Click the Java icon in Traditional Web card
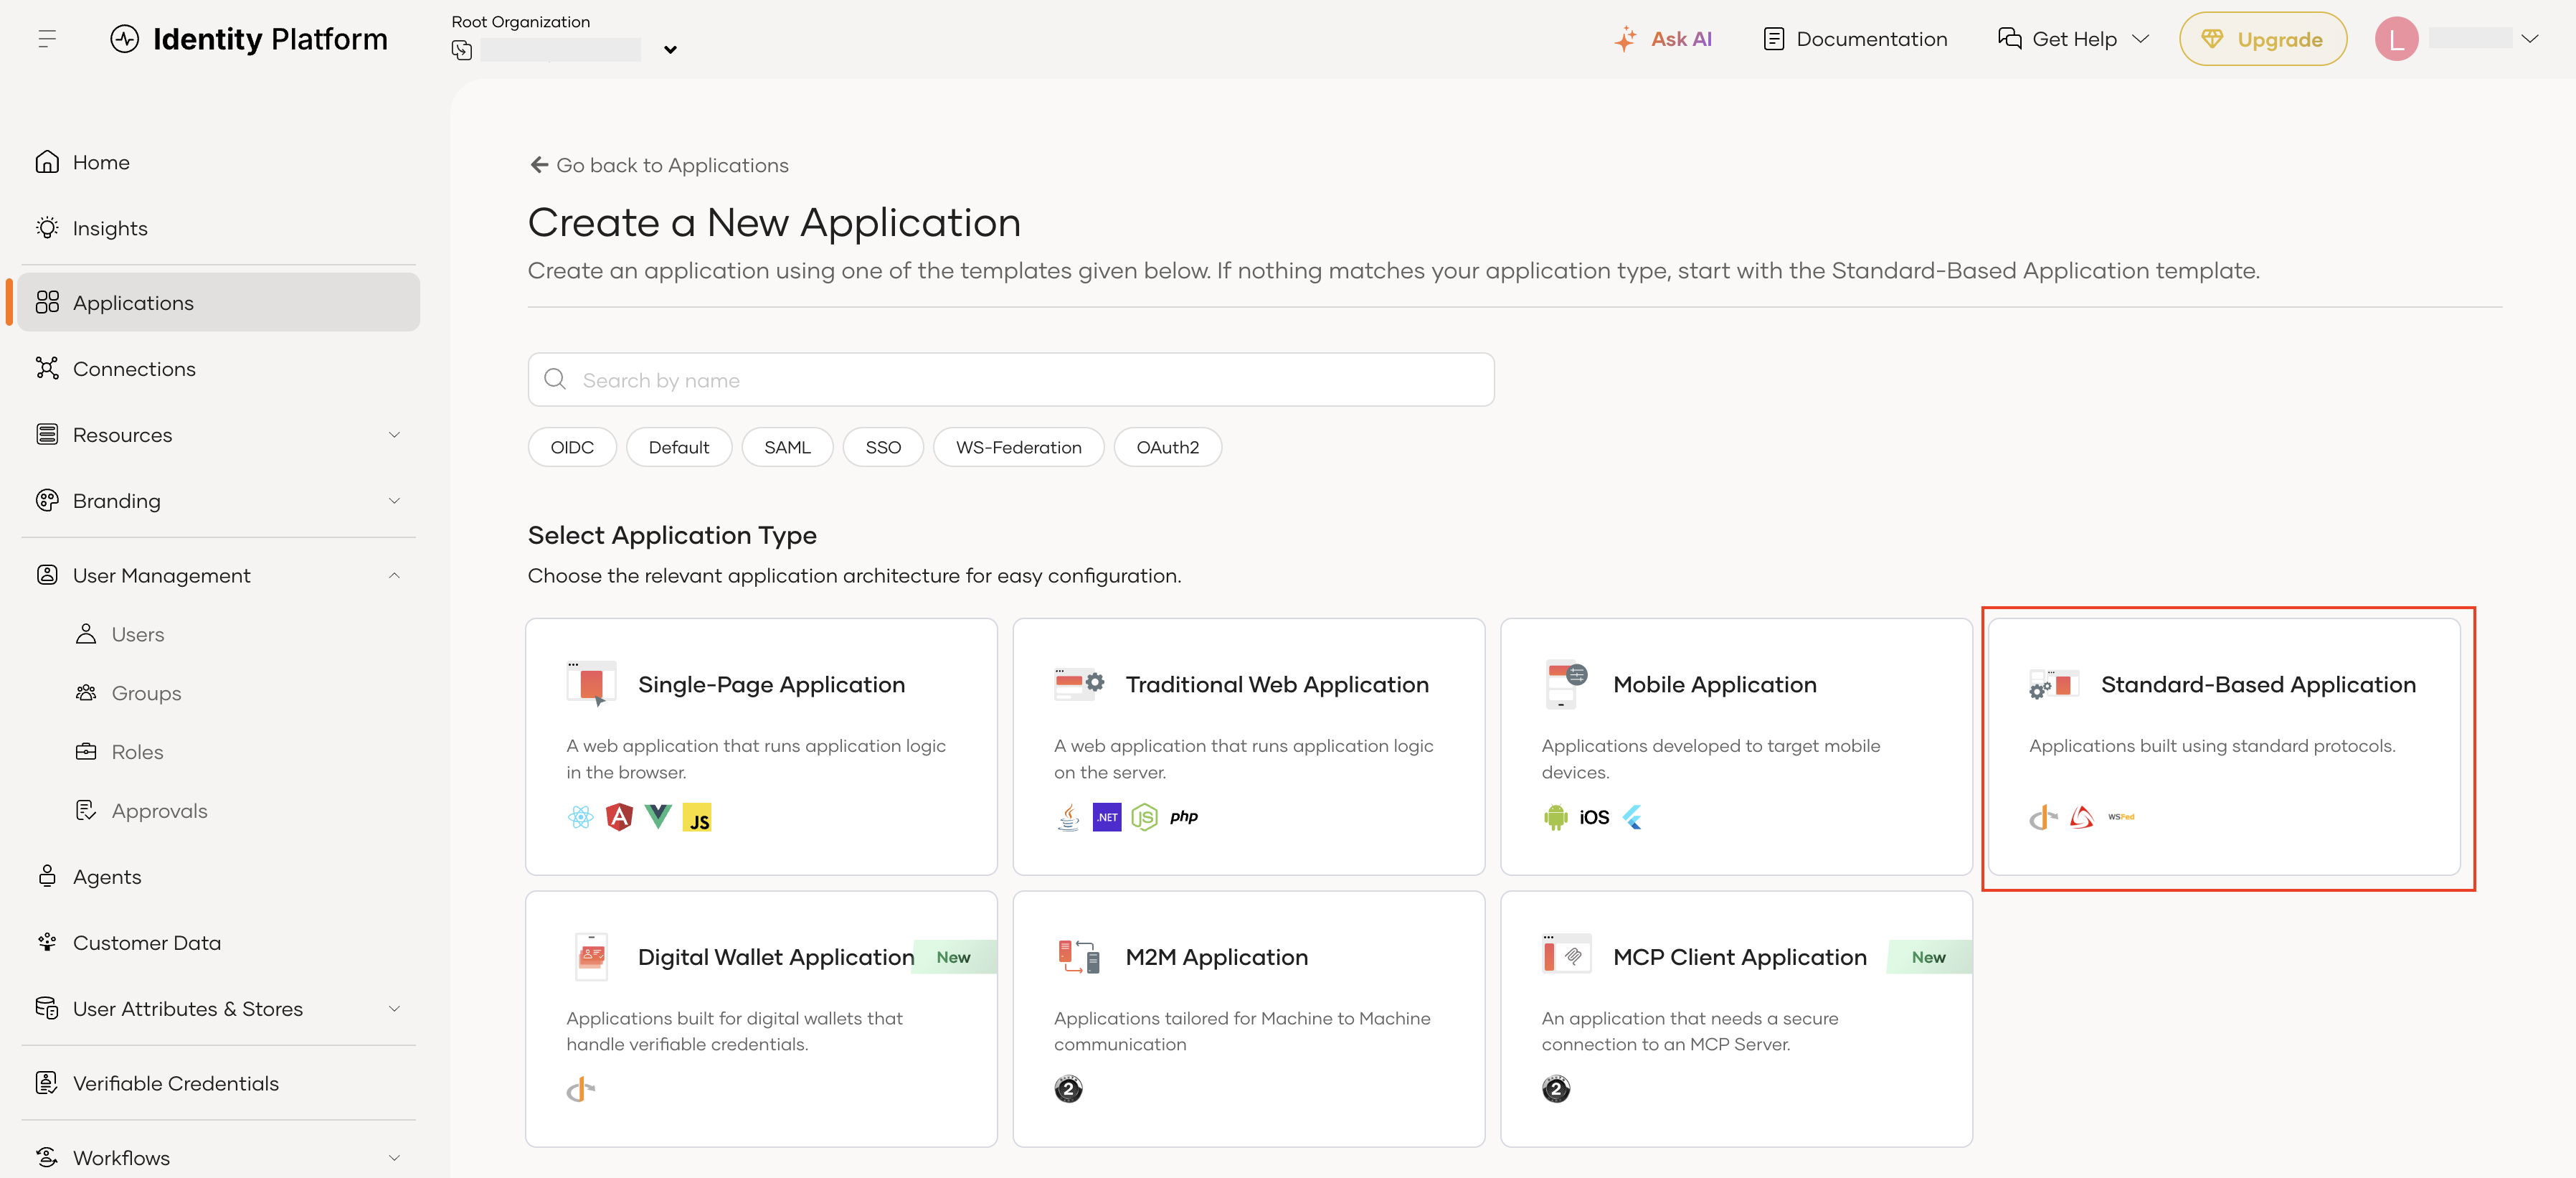The width and height of the screenshot is (2576, 1178). pos(1068,817)
